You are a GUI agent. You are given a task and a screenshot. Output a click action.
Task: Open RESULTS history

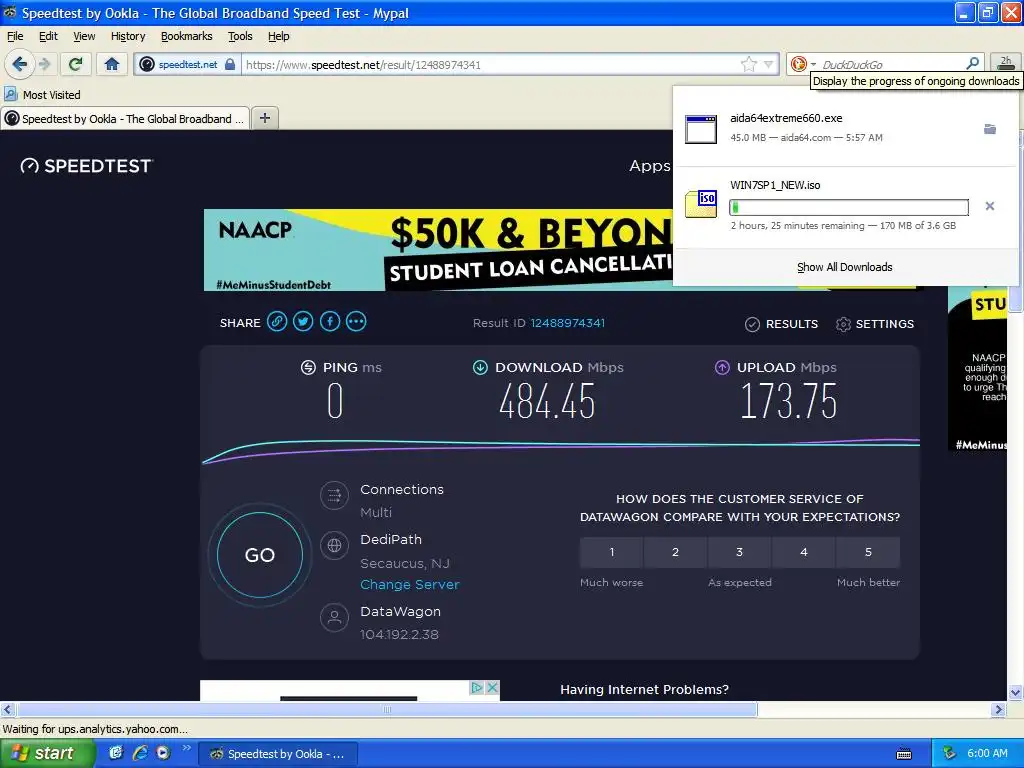(781, 324)
